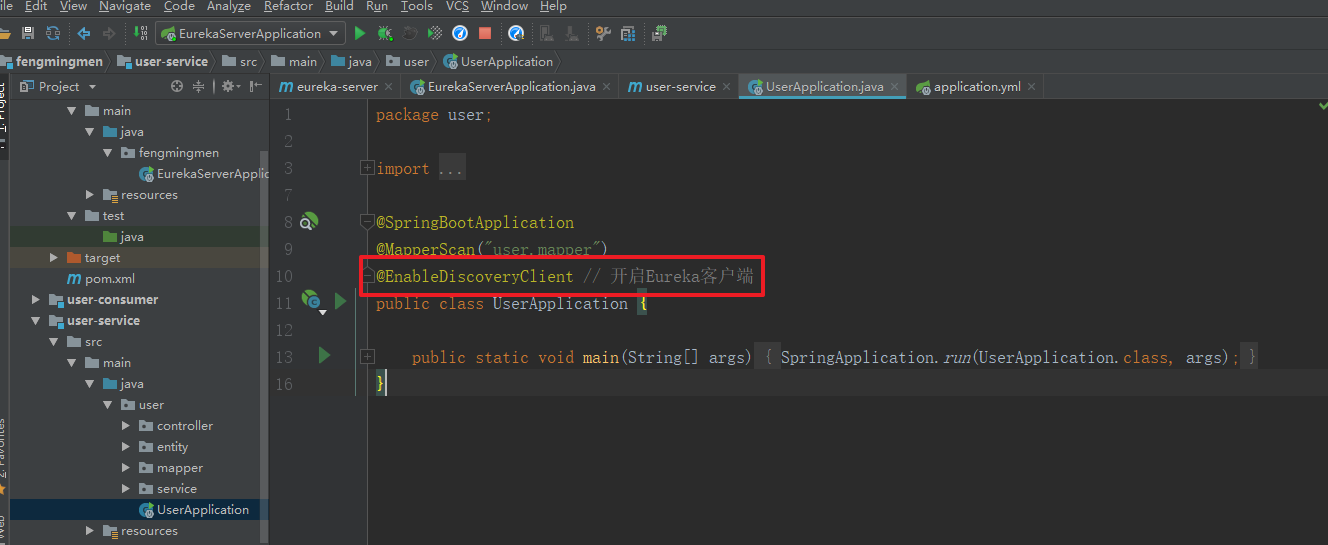This screenshot has width=1328, height=545.
Task: Expand the service package arrow
Action: pos(126,489)
